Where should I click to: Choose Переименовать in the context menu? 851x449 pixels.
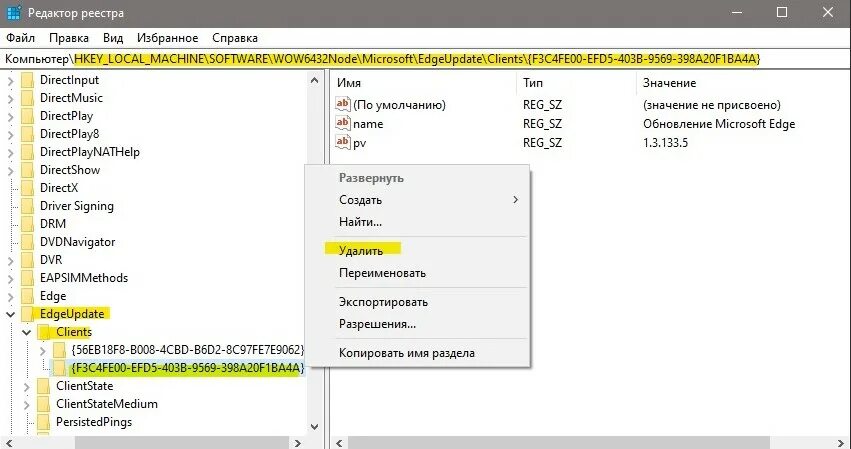[382, 273]
